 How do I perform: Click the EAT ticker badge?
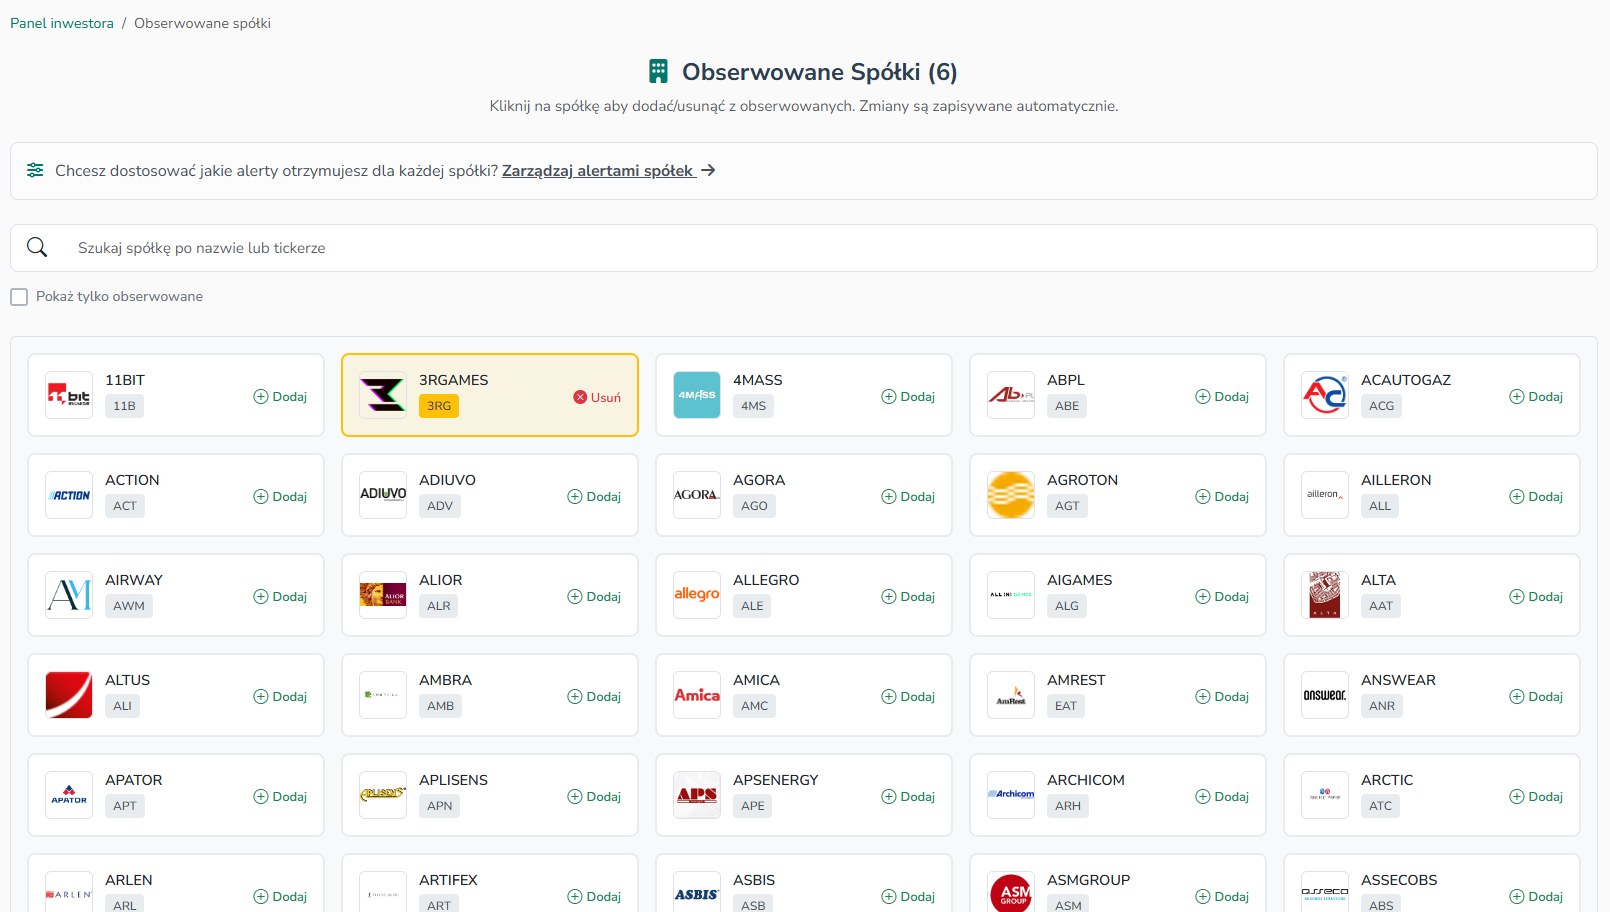pos(1066,706)
